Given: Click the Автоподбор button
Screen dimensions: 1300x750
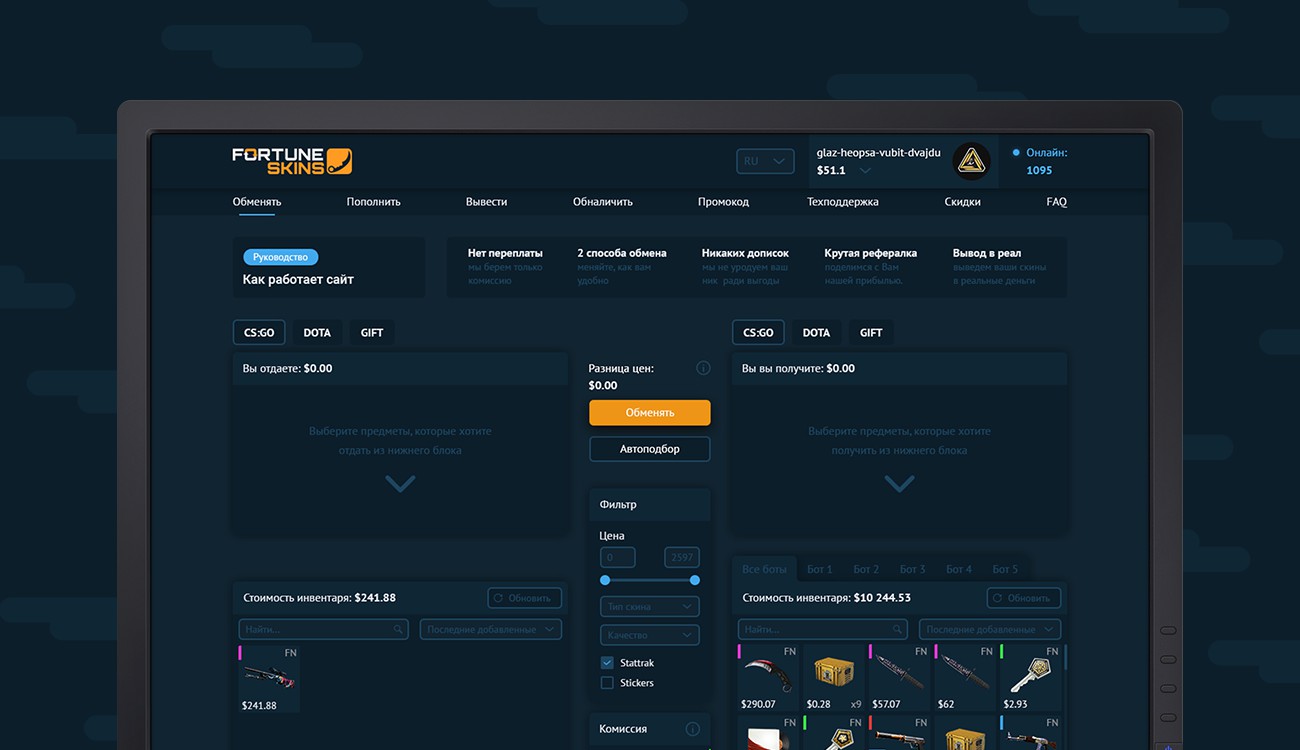Looking at the screenshot, I should pos(650,449).
